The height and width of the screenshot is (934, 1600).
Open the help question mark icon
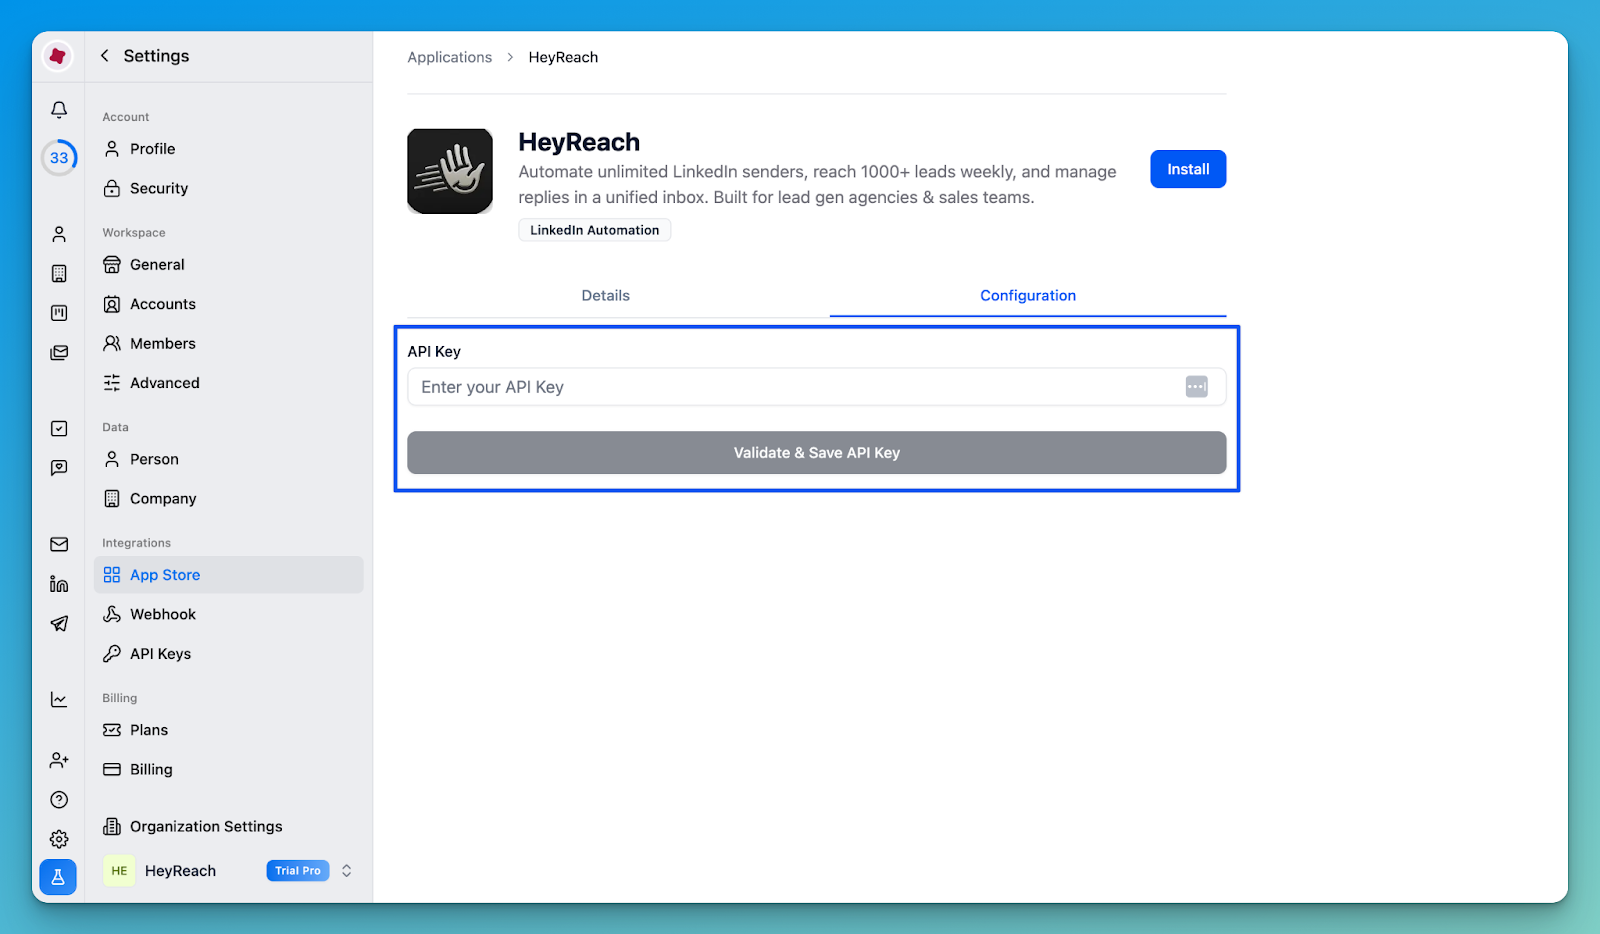[x=59, y=800]
